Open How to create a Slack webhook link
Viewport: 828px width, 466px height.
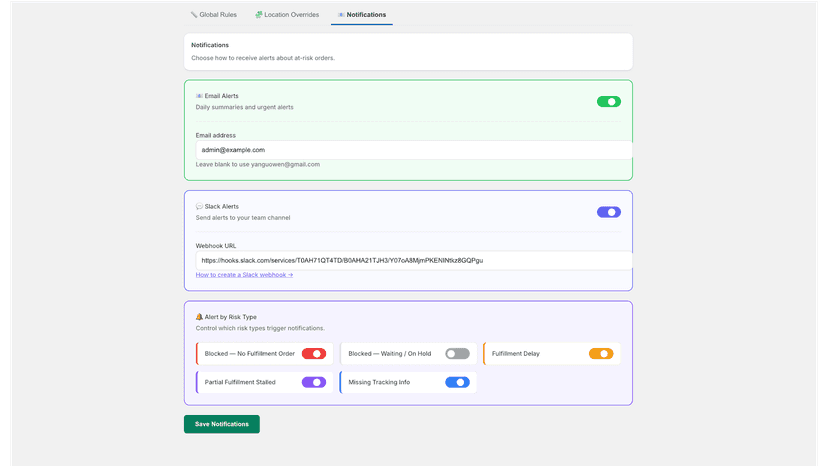pos(244,275)
